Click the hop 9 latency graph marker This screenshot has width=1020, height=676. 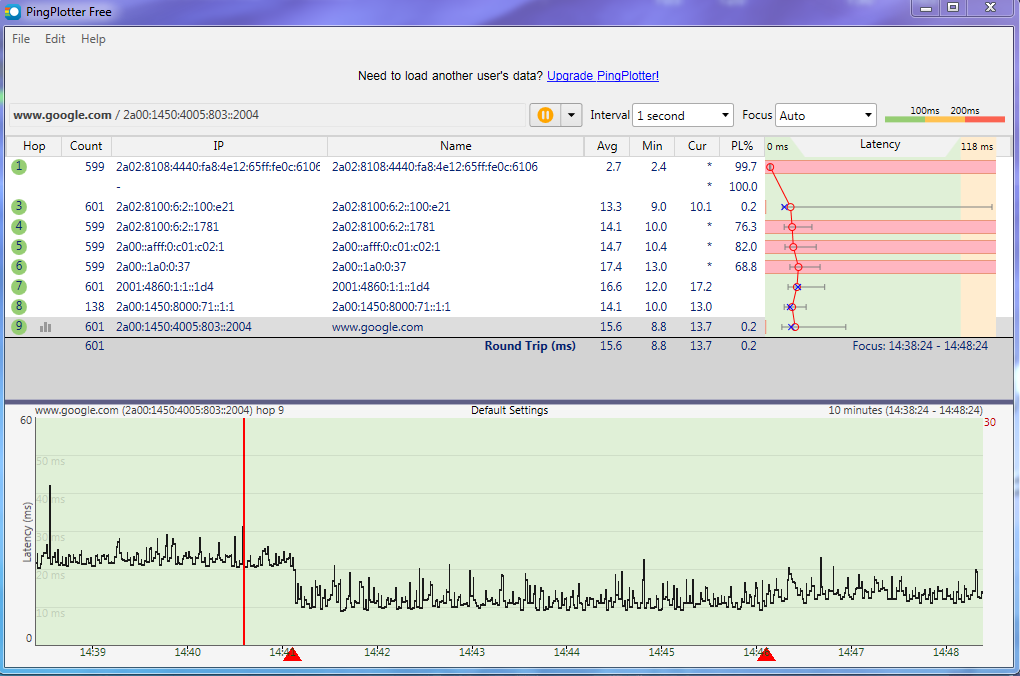point(793,327)
